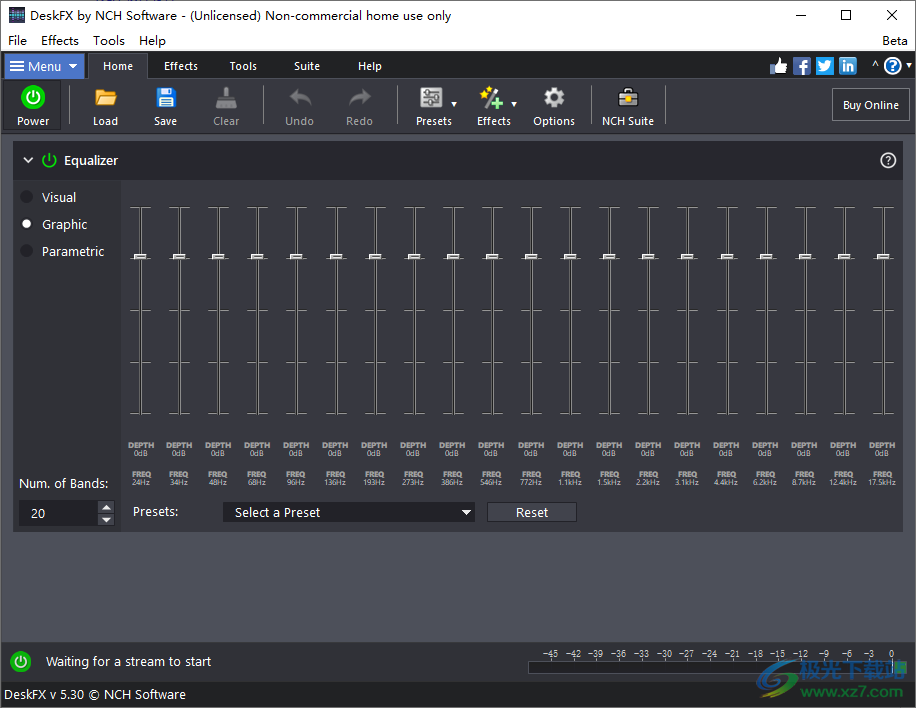Adjust the first 24Hz frequency band slider

[140, 256]
